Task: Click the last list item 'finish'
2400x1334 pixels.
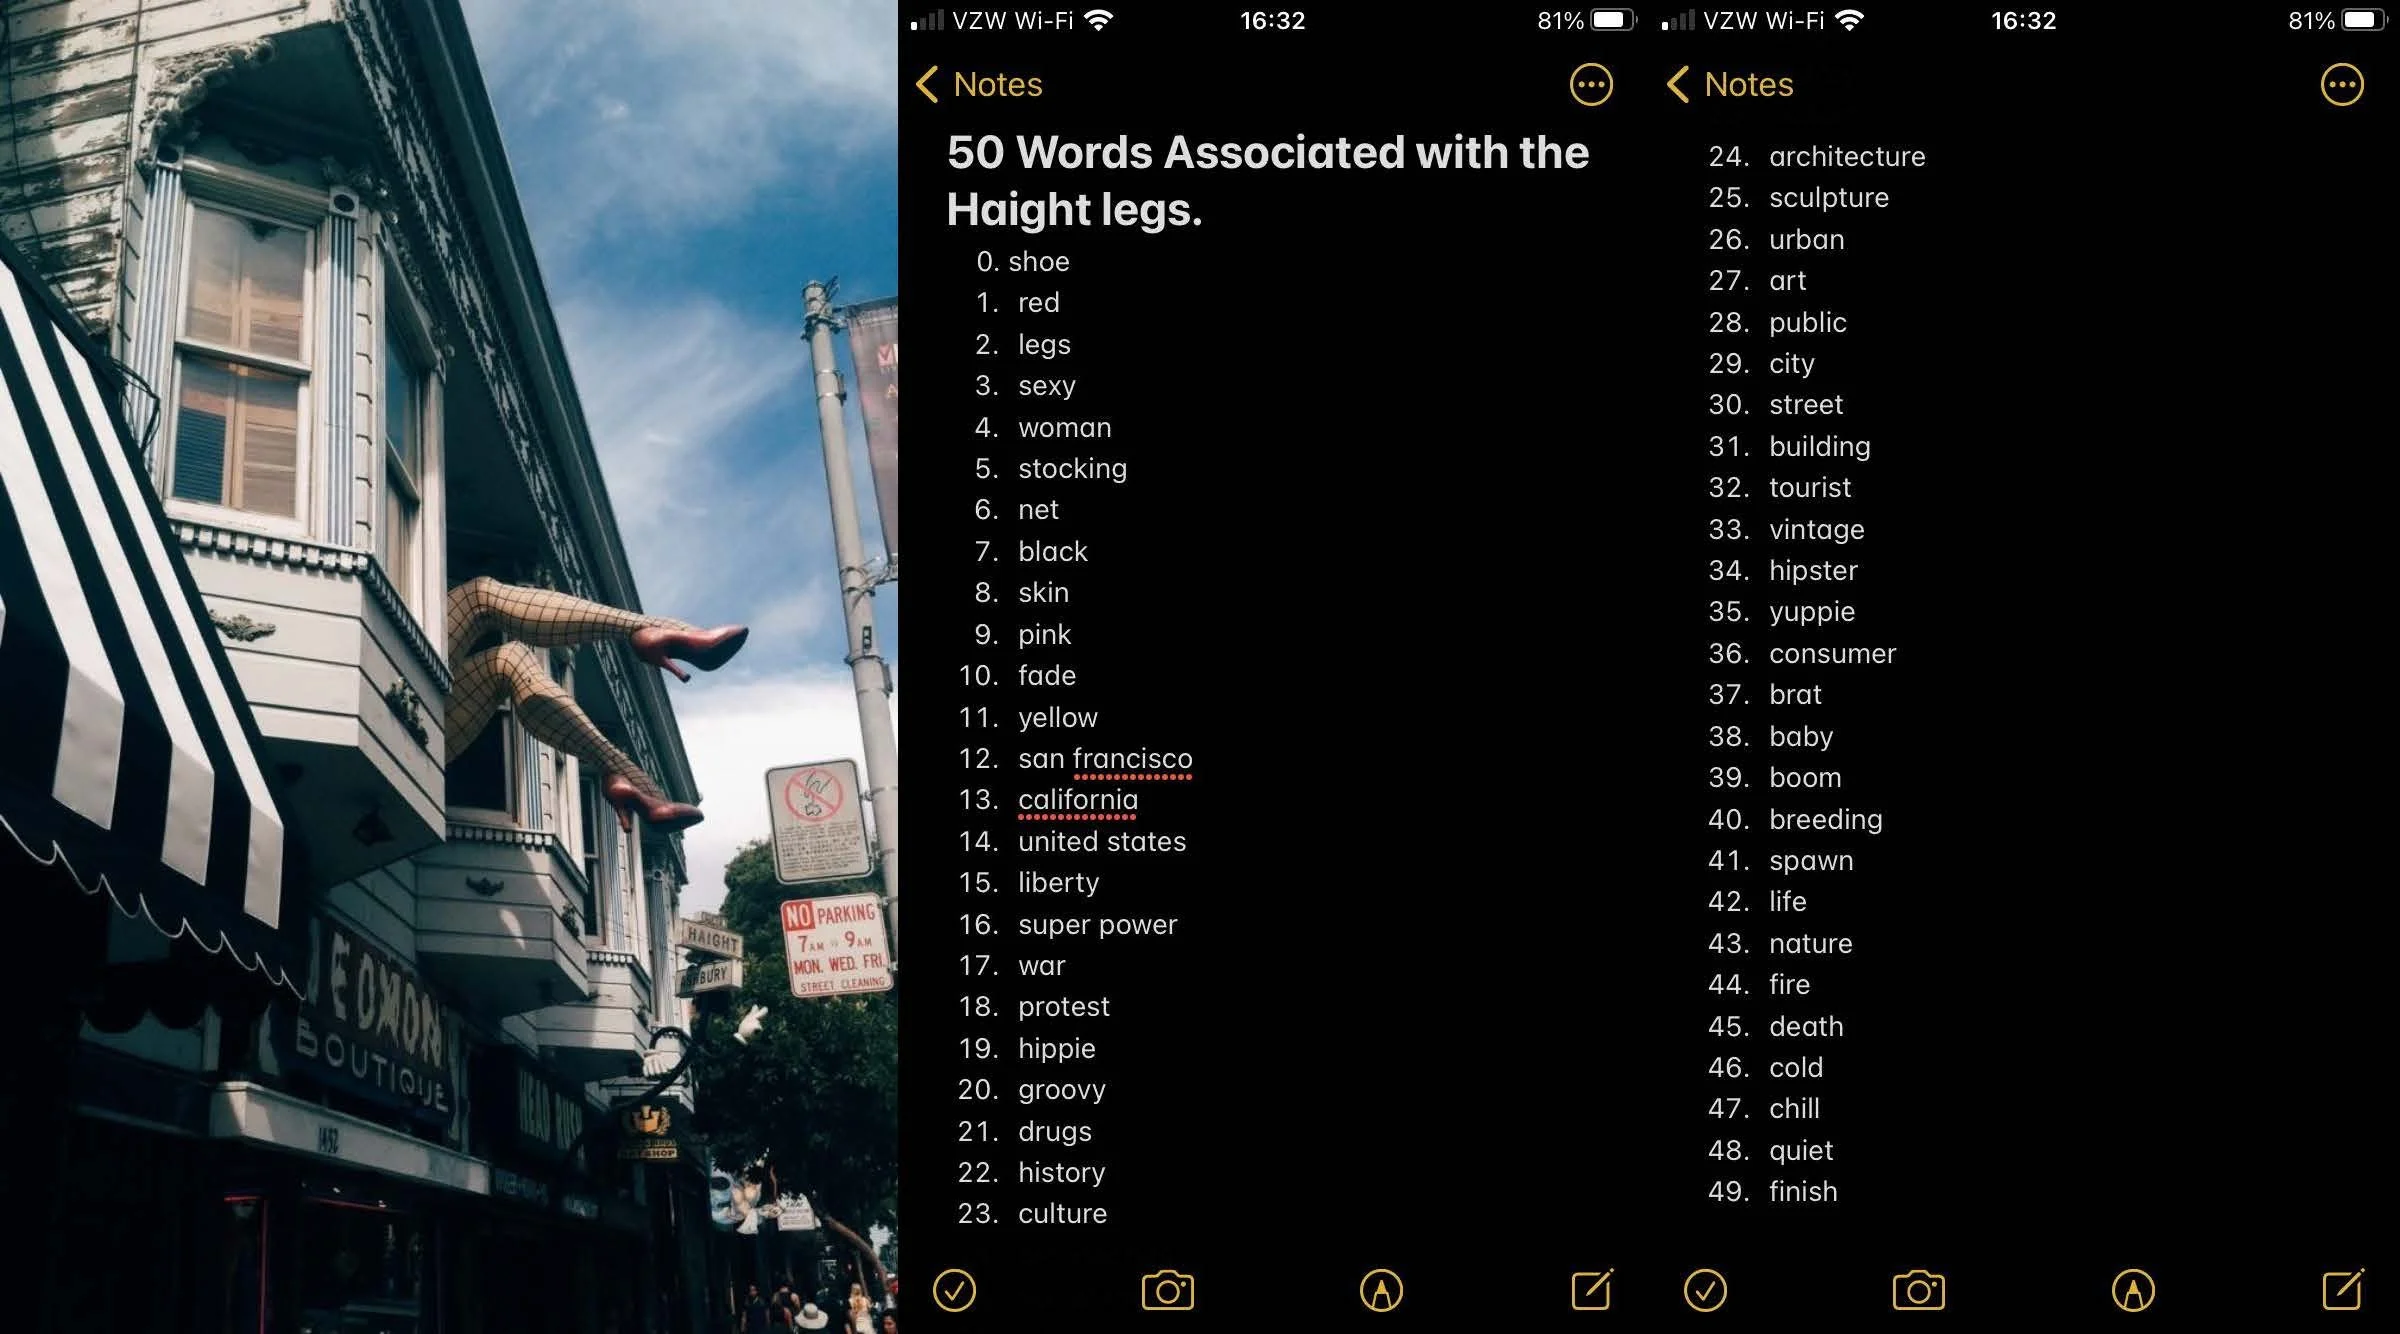Action: (1802, 1191)
